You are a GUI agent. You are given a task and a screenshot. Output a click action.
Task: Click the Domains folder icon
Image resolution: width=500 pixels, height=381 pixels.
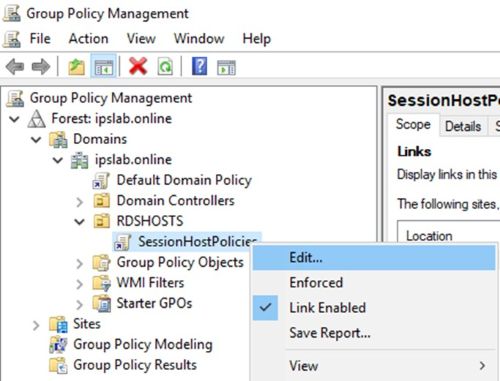point(58,139)
